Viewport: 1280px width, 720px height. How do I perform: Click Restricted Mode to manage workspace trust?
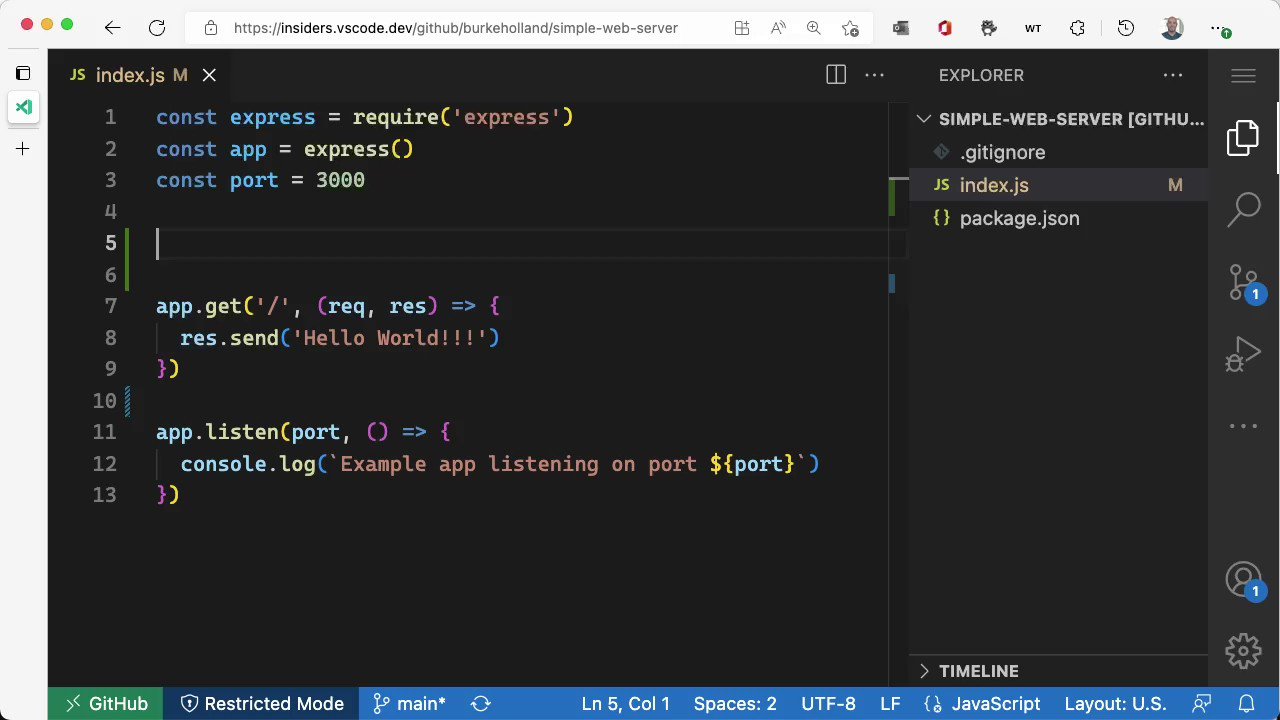pos(262,703)
